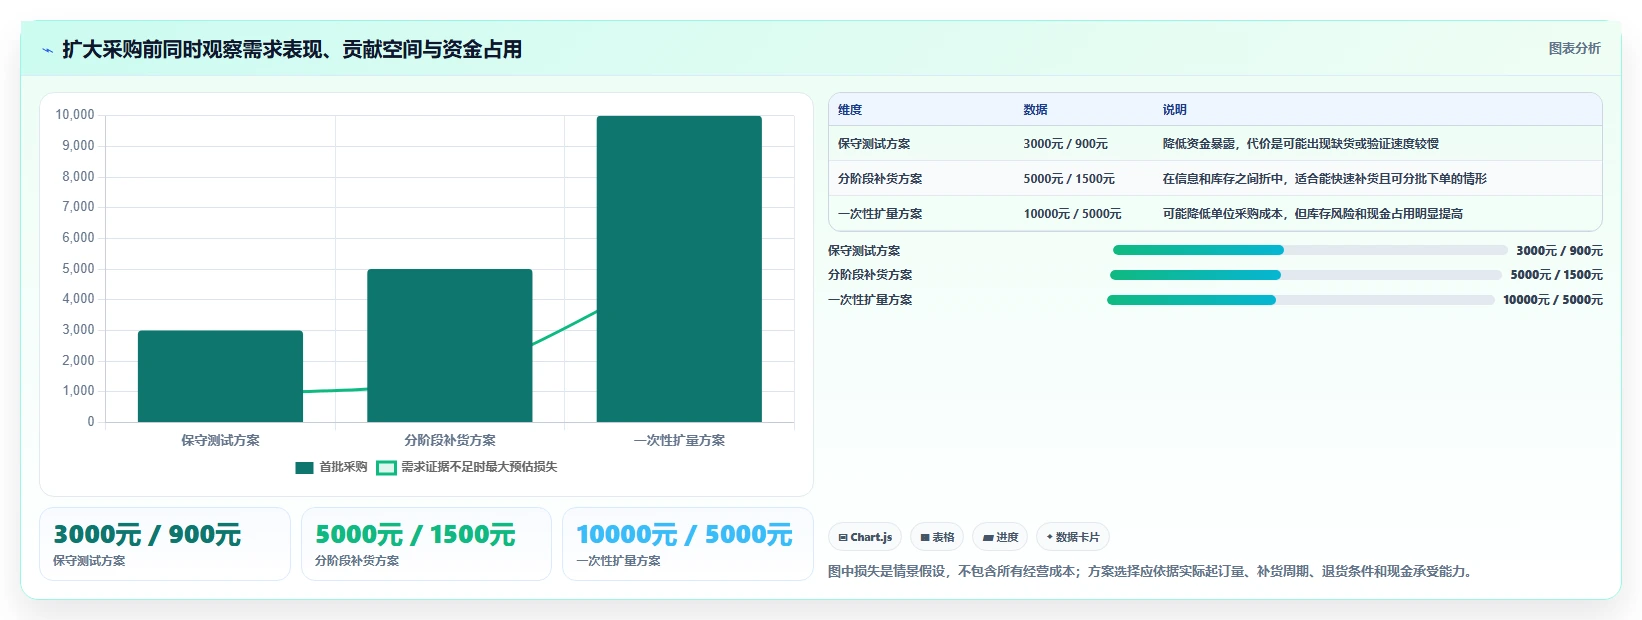Click the footnote starting 图中损失是情景假设
This screenshot has width=1642, height=620.
point(1153,572)
